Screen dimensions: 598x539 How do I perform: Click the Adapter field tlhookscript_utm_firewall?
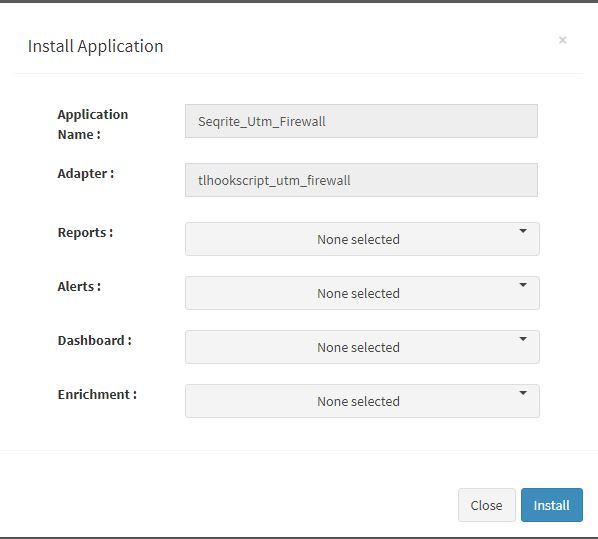pyautogui.click(x=361, y=180)
